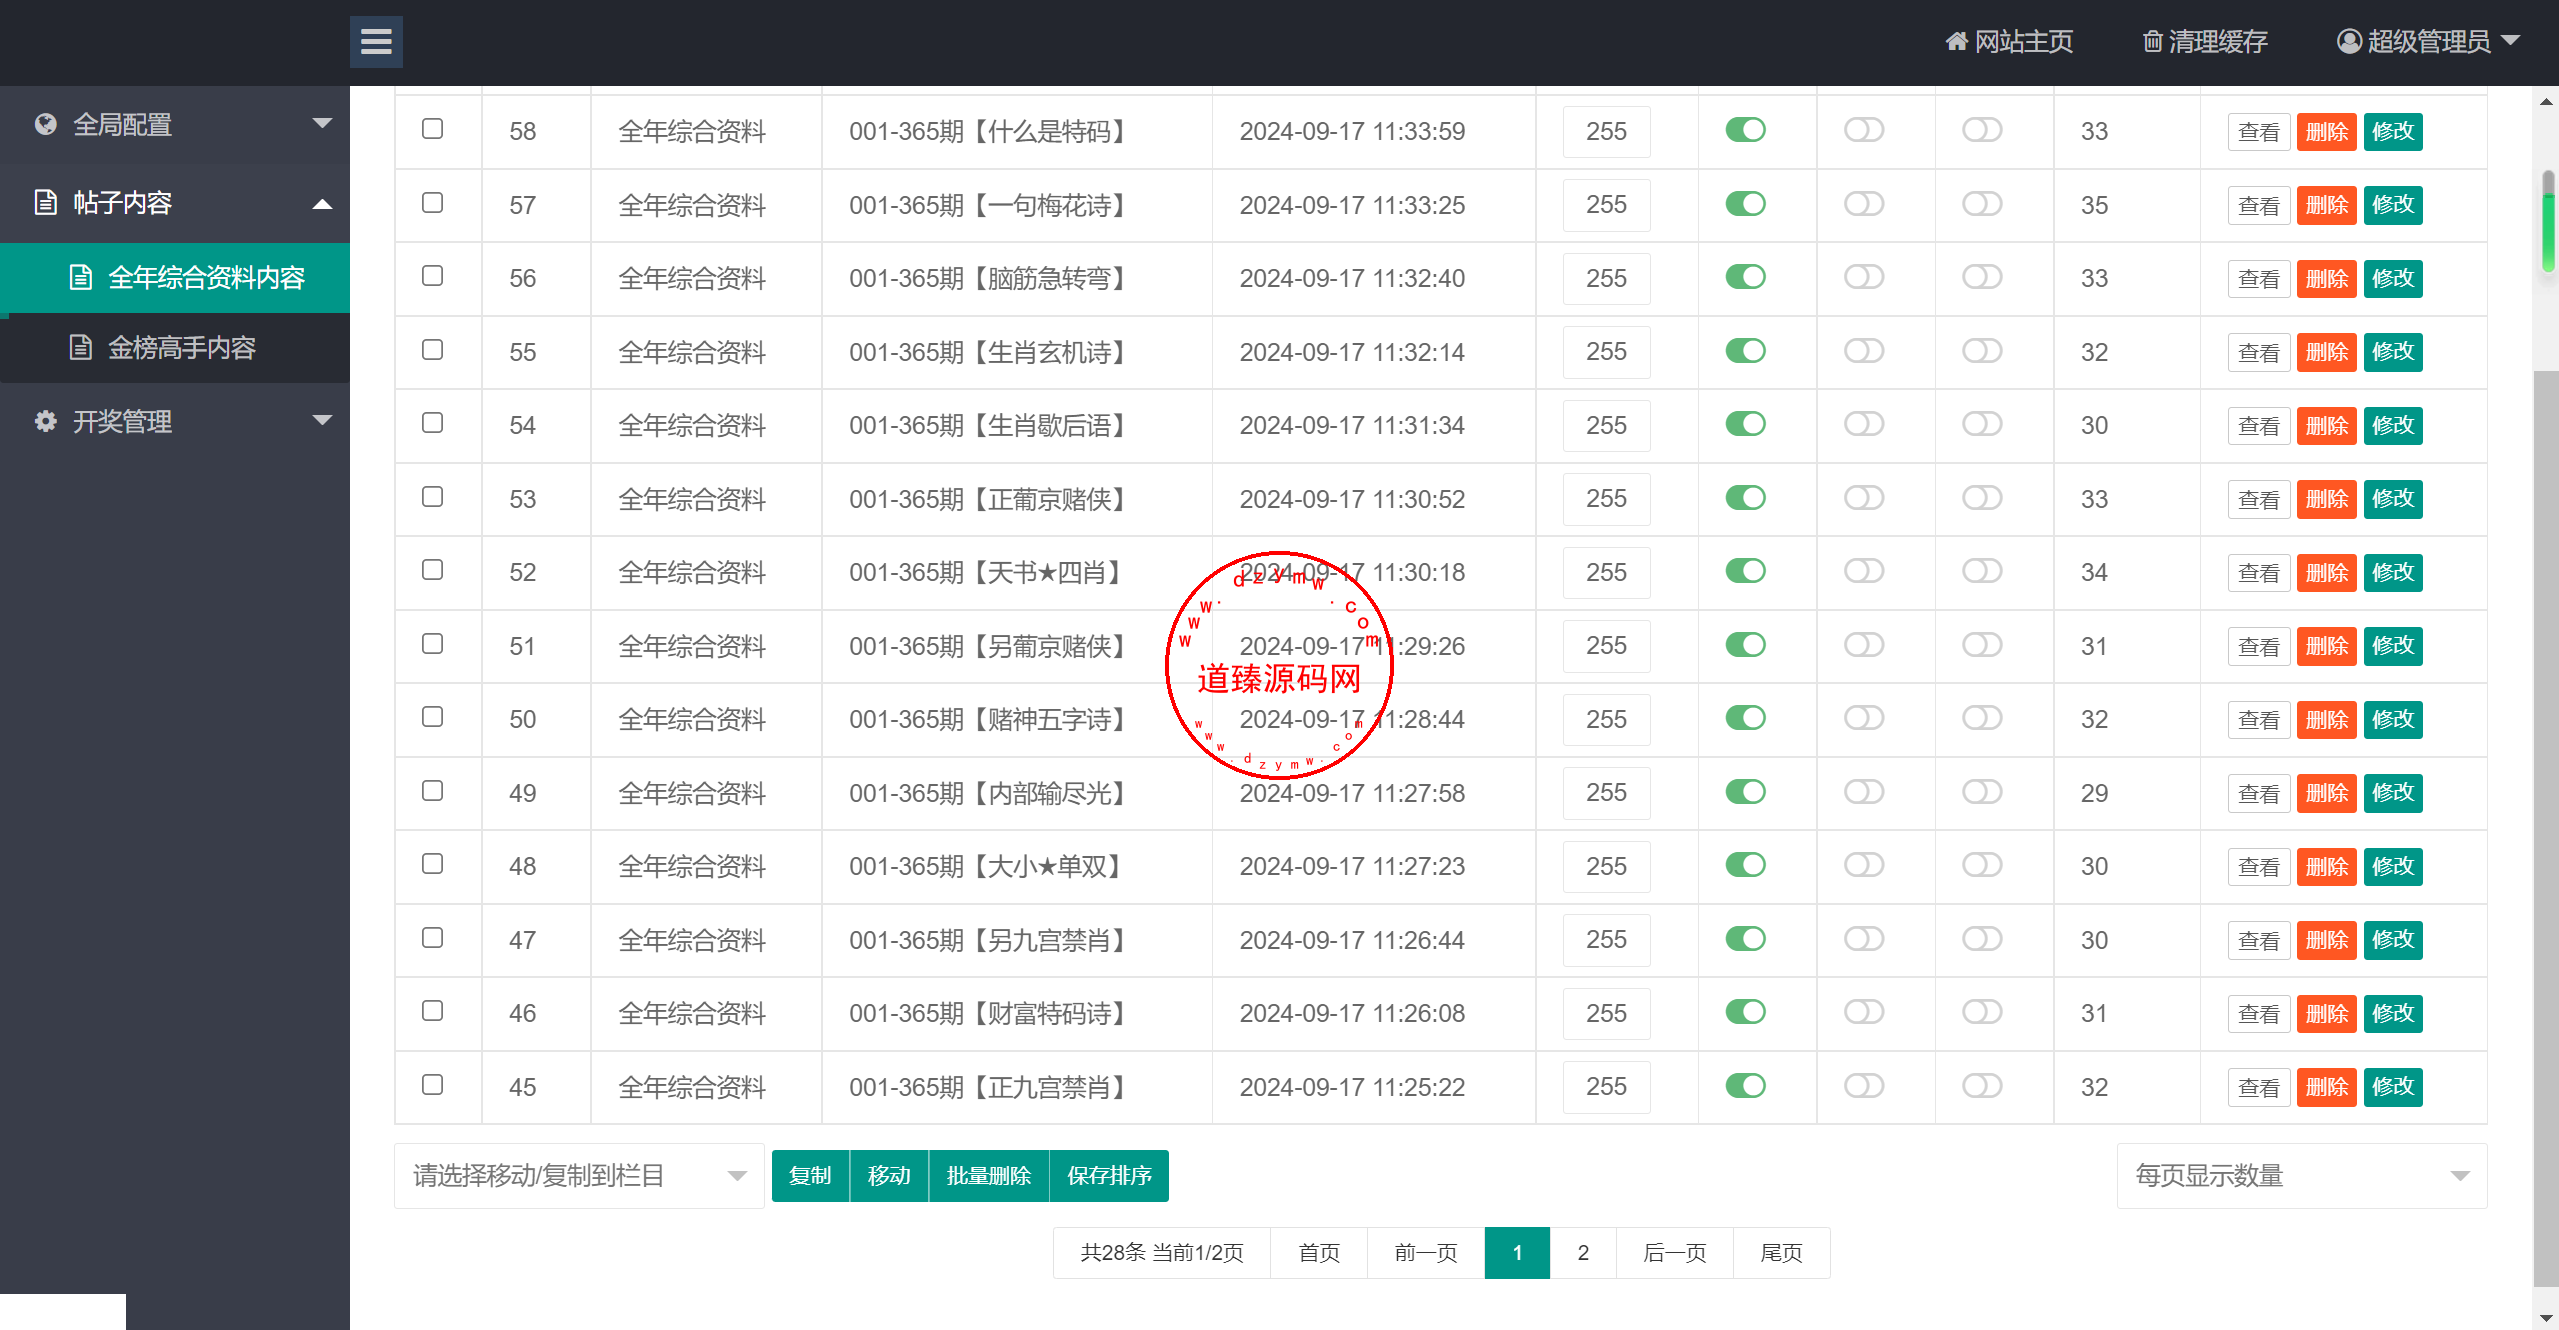Open the 金榜高手内容 menu item
This screenshot has height=1330, width=2559.
(x=175, y=348)
